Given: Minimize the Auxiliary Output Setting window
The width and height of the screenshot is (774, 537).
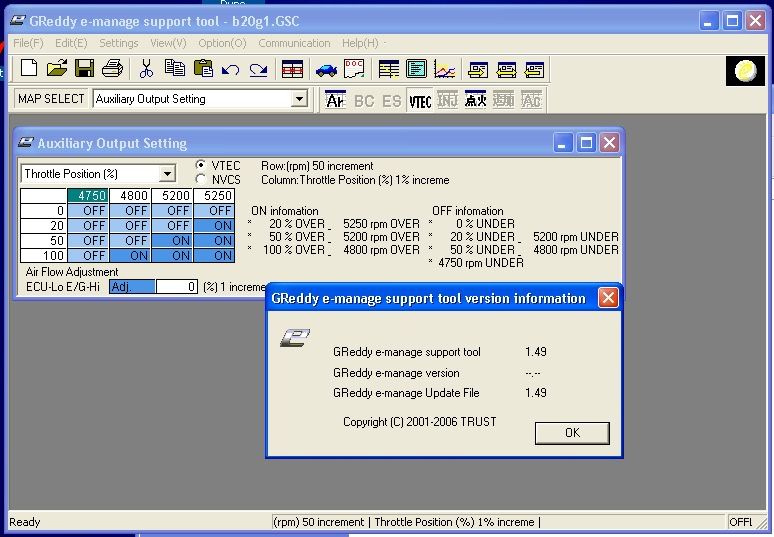Looking at the screenshot, I should pyautogui.click(x=562, y=143).
